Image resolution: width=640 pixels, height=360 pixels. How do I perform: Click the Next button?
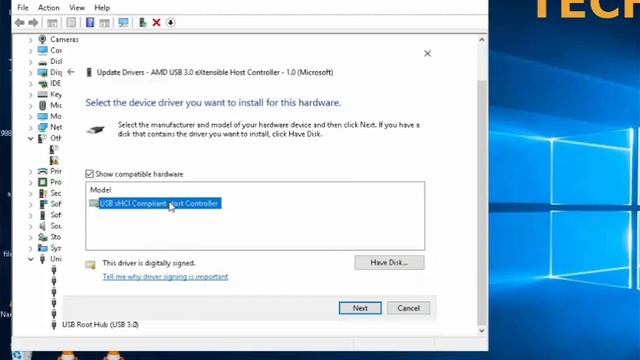(360, 308)
